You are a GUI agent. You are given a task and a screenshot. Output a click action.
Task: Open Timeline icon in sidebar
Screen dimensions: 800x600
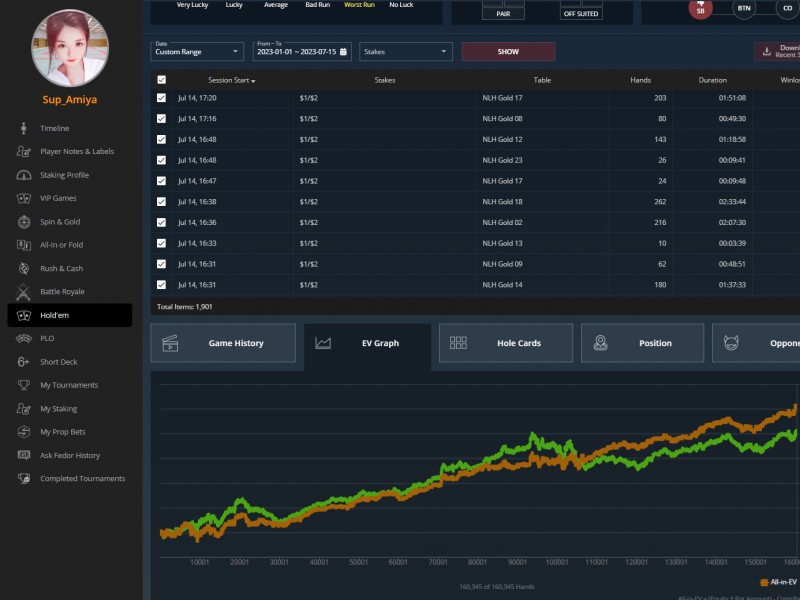pyautogui.click(x=23, y=128)
